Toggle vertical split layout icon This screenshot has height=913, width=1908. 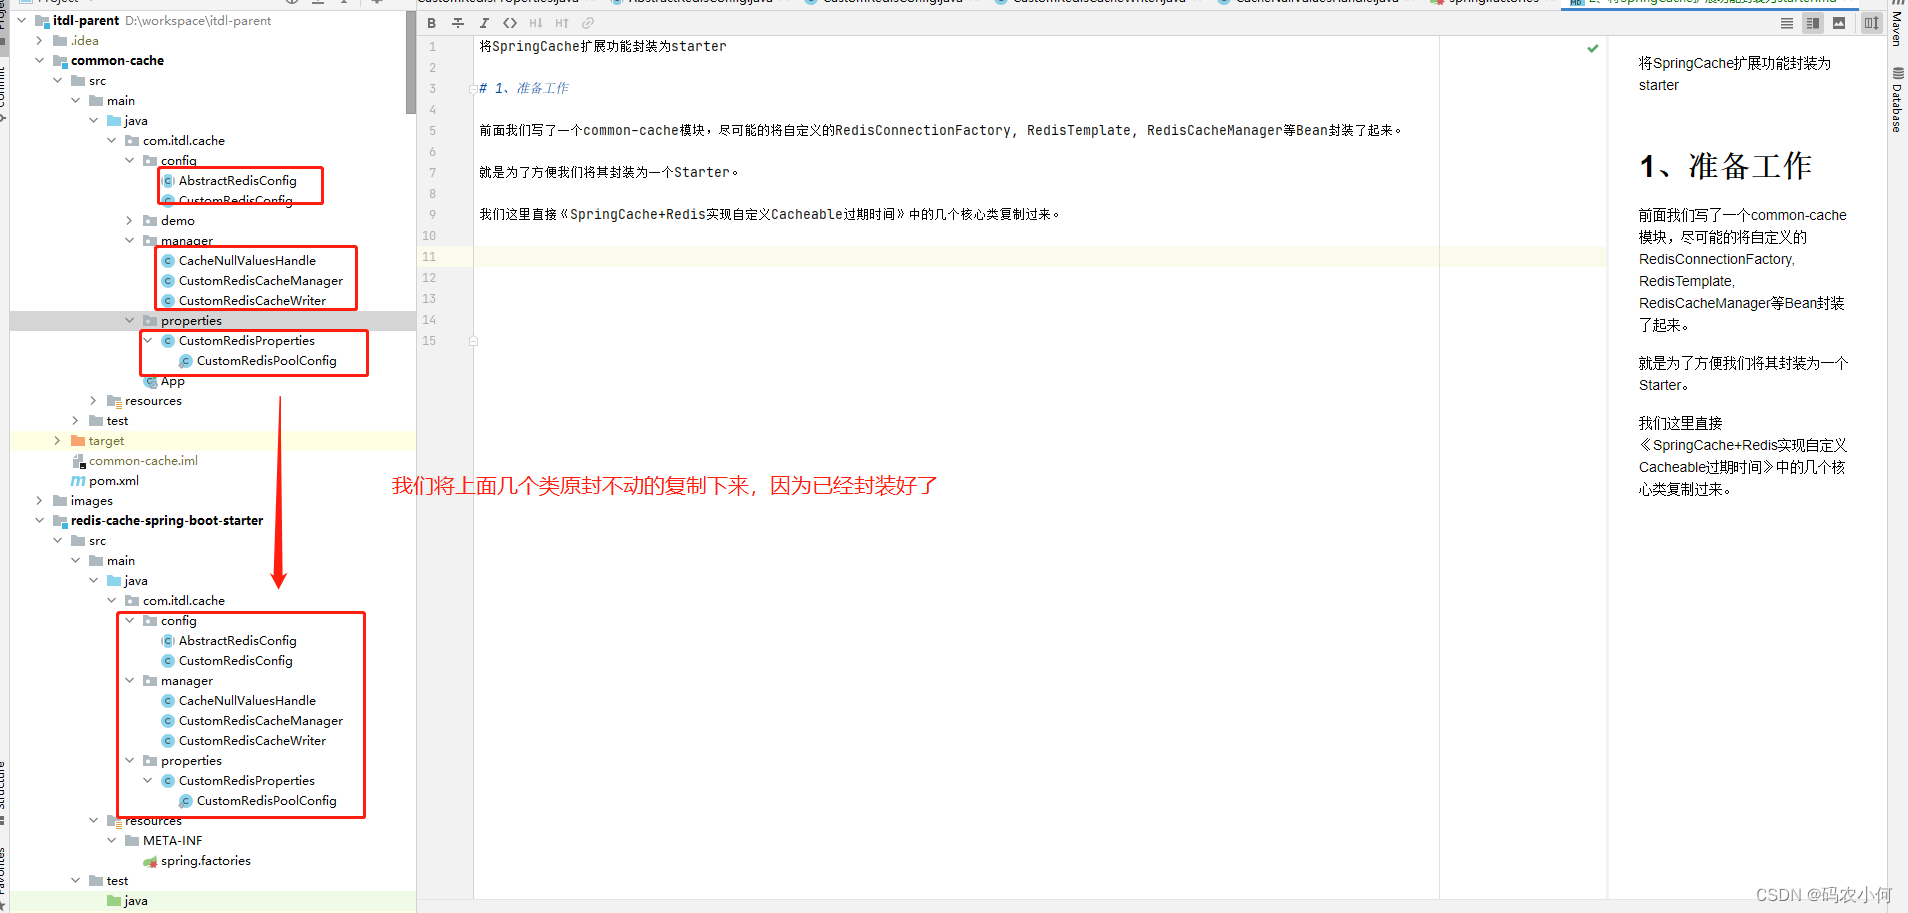click(1871, 23)
